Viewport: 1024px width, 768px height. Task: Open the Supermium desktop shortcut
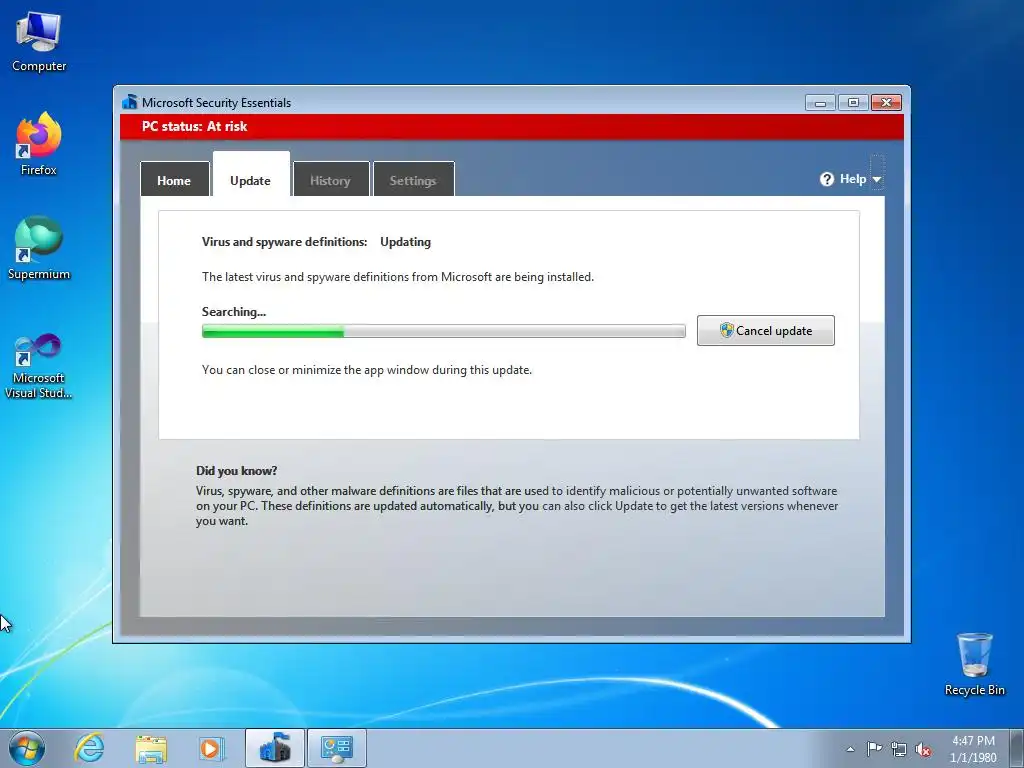39,248
